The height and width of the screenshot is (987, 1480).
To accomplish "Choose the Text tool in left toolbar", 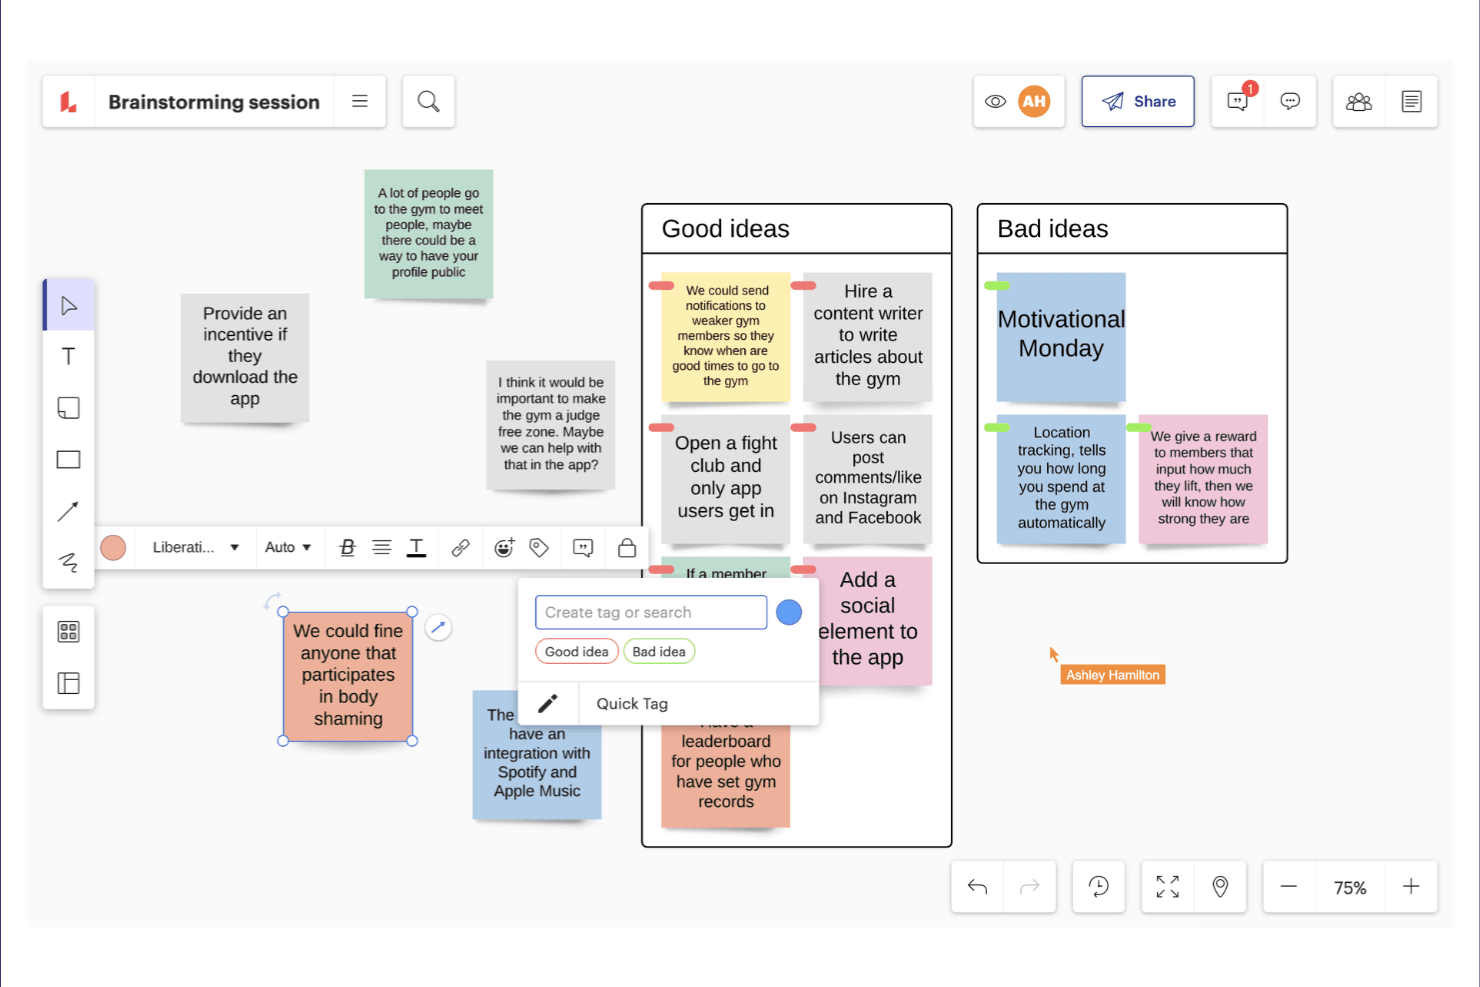I will (69, 357).
